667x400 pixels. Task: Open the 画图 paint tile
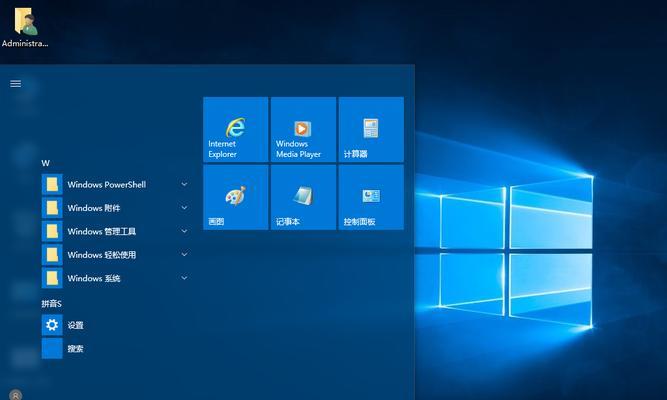[x=236, y=197]
